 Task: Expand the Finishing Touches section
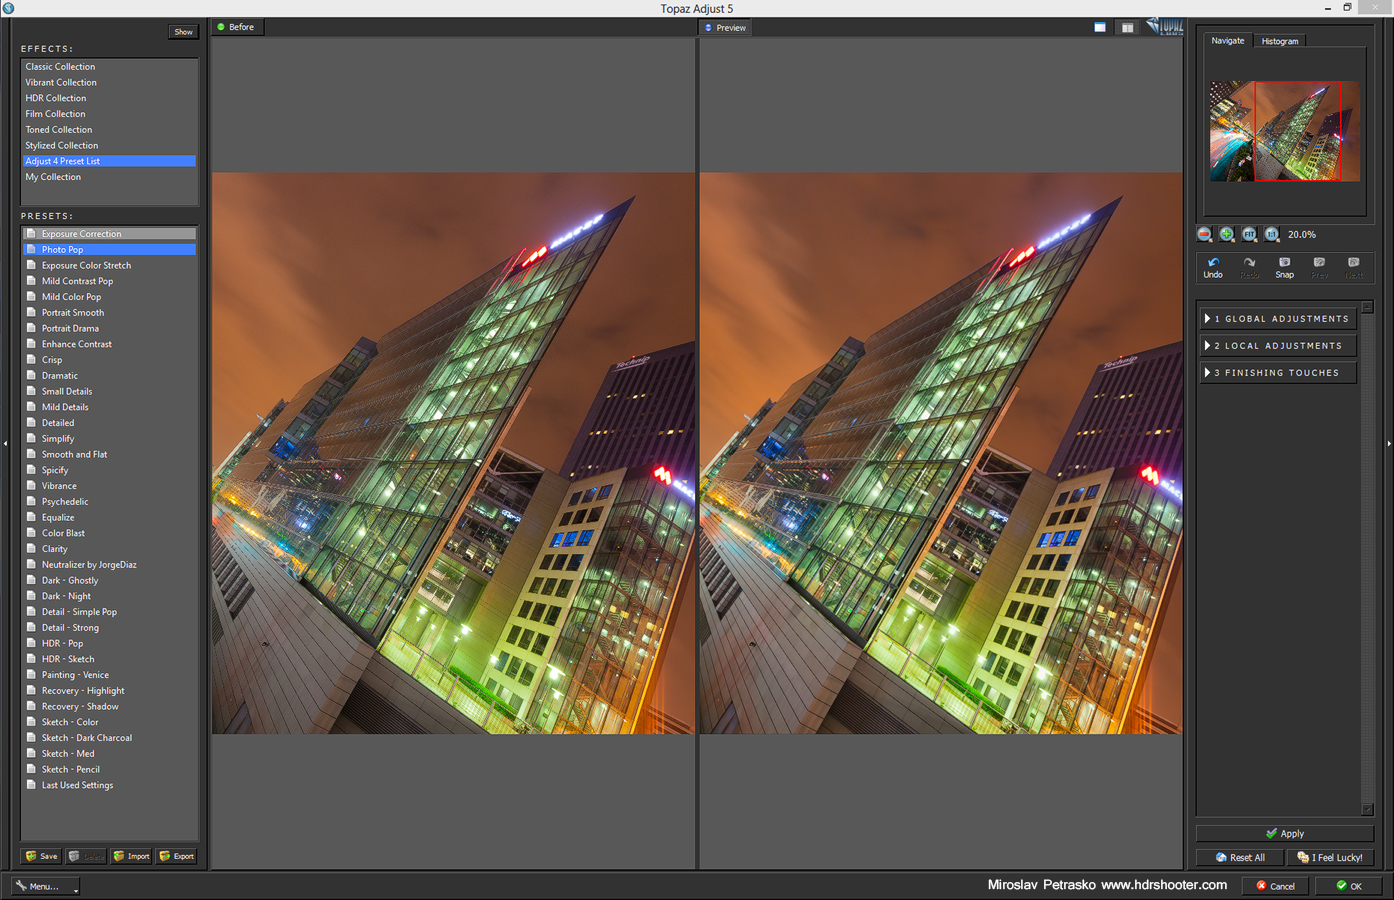click(1278, 373)
